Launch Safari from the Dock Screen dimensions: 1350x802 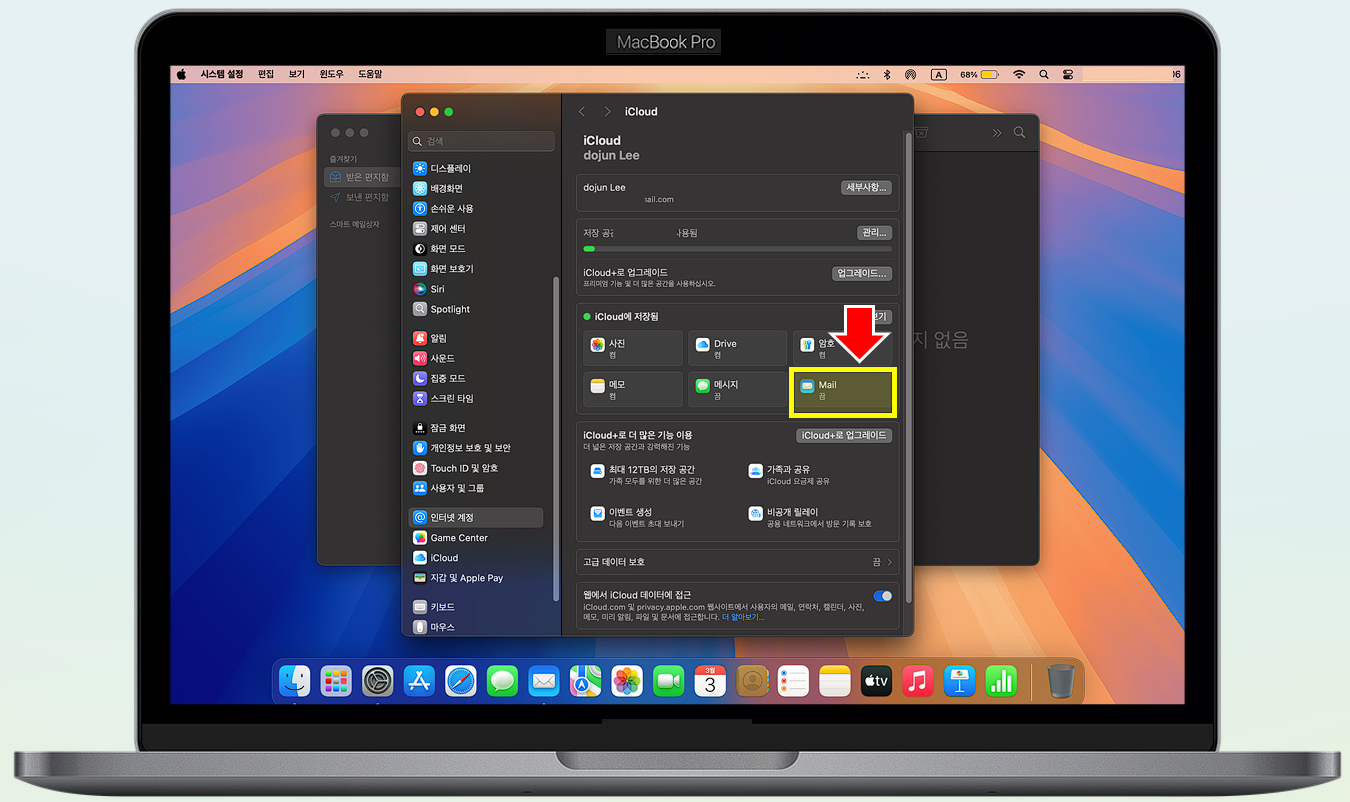[461, 682]
